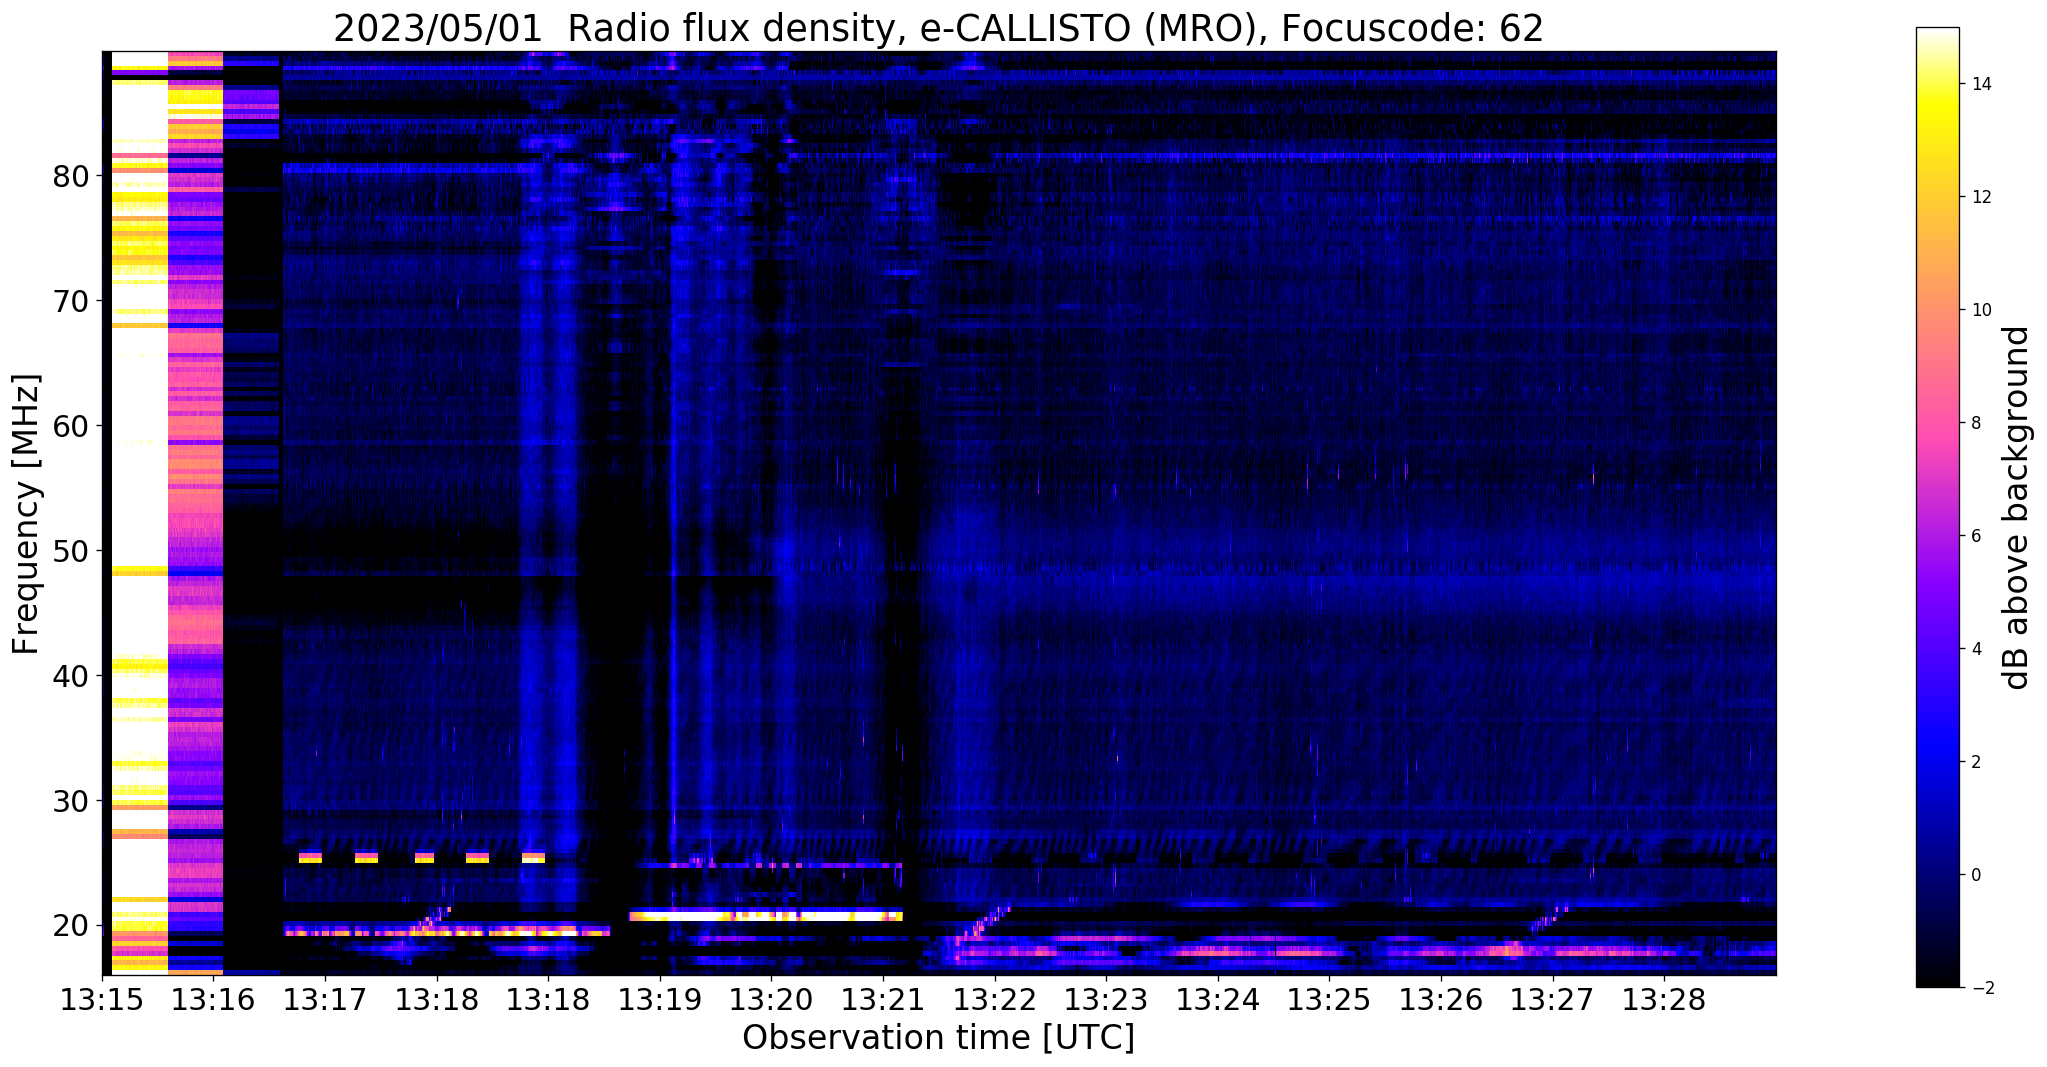The height and width of the screenshot is (1067, 2047).
Task: Click the 13:21 time tick label
Action: [883, 1000]
